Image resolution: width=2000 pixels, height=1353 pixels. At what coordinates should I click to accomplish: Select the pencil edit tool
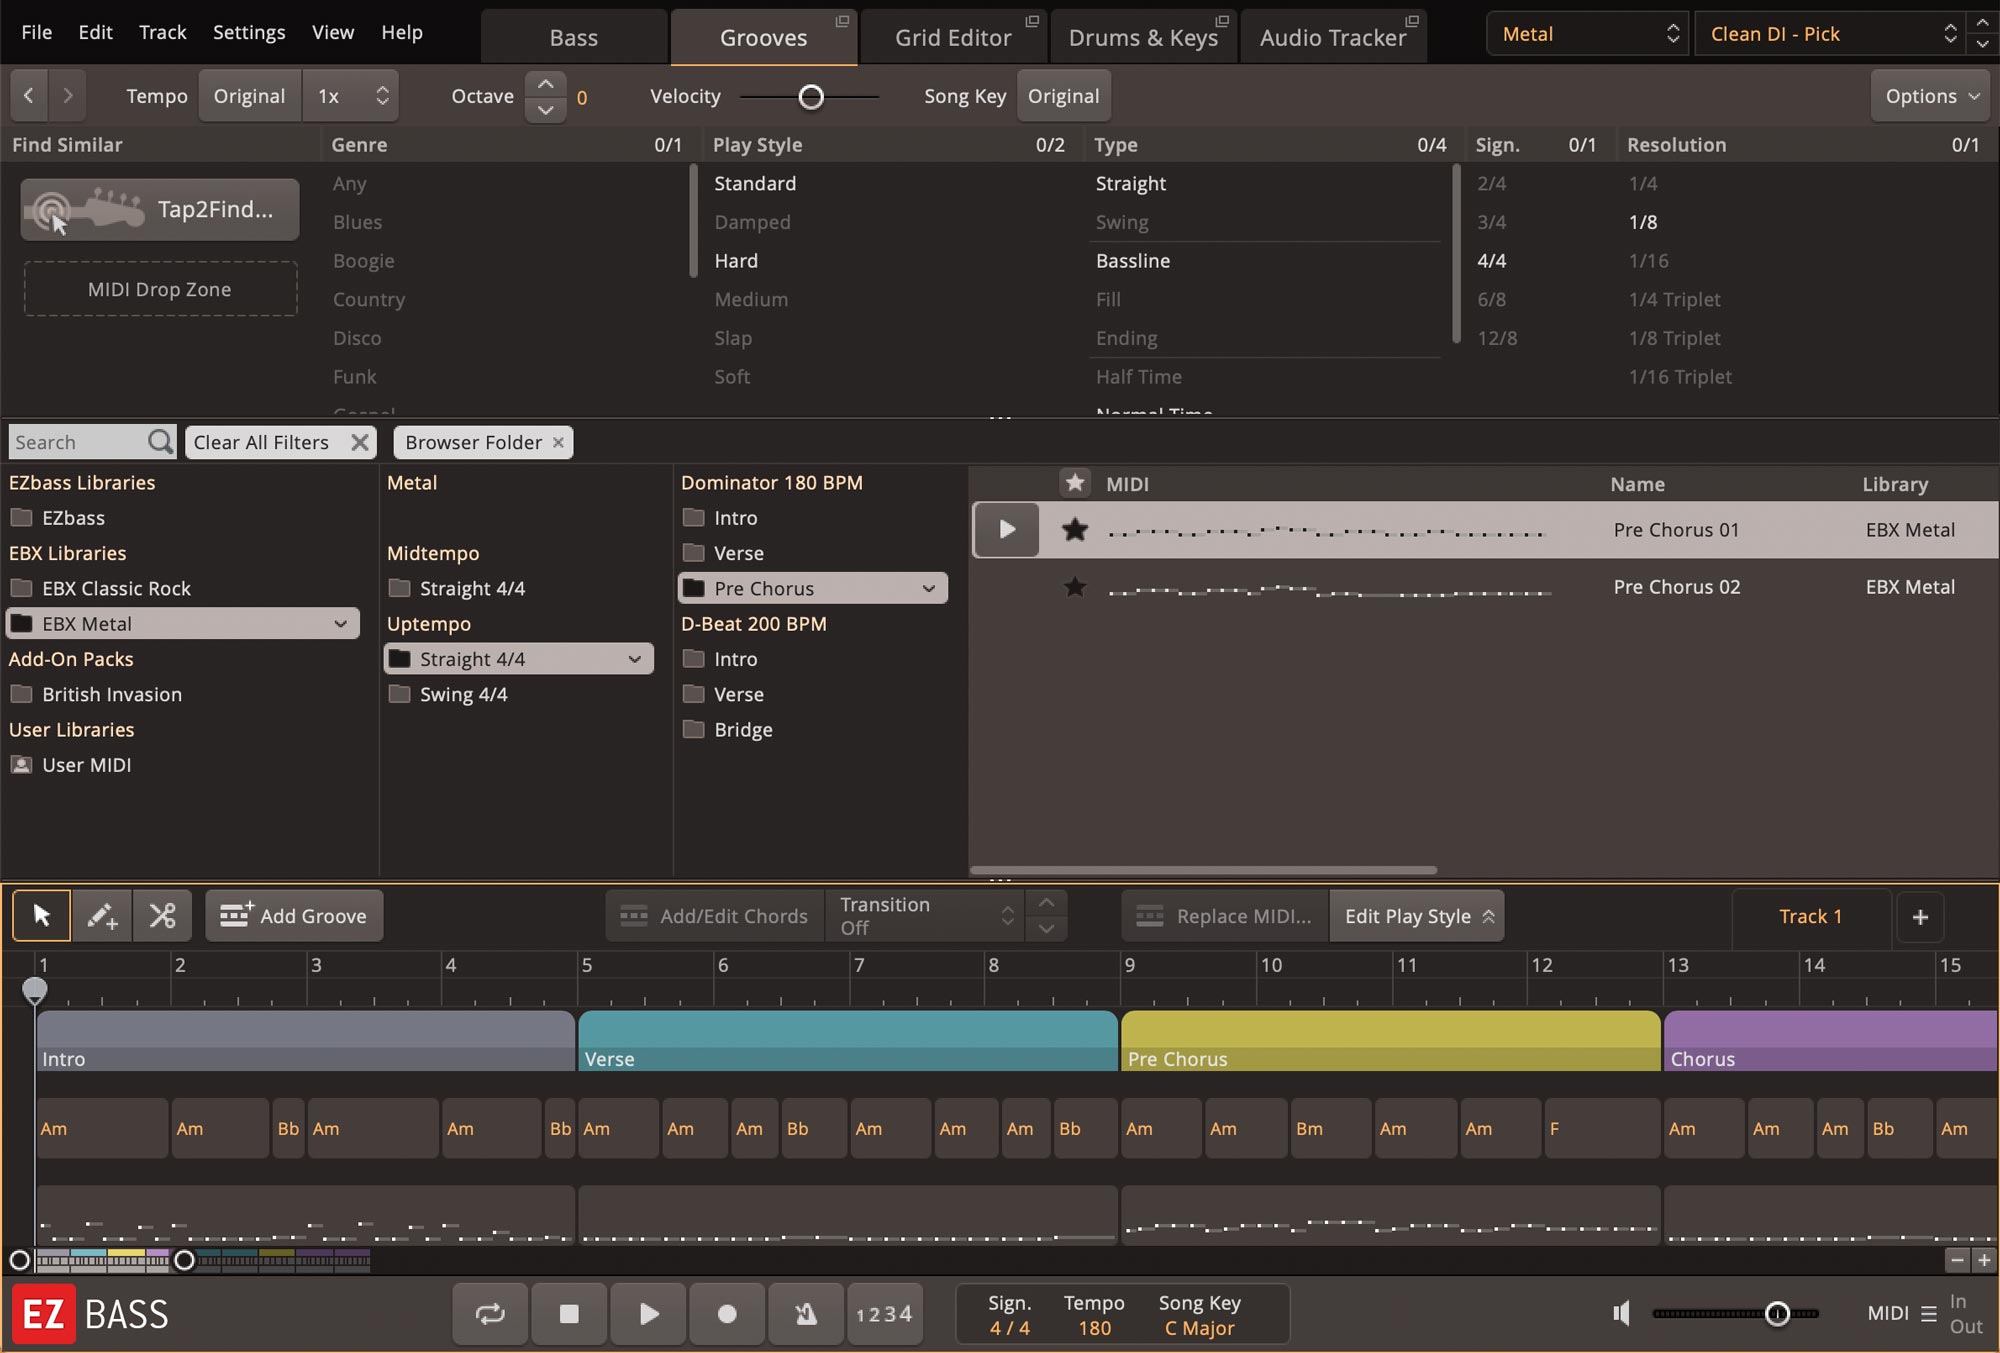101,915
